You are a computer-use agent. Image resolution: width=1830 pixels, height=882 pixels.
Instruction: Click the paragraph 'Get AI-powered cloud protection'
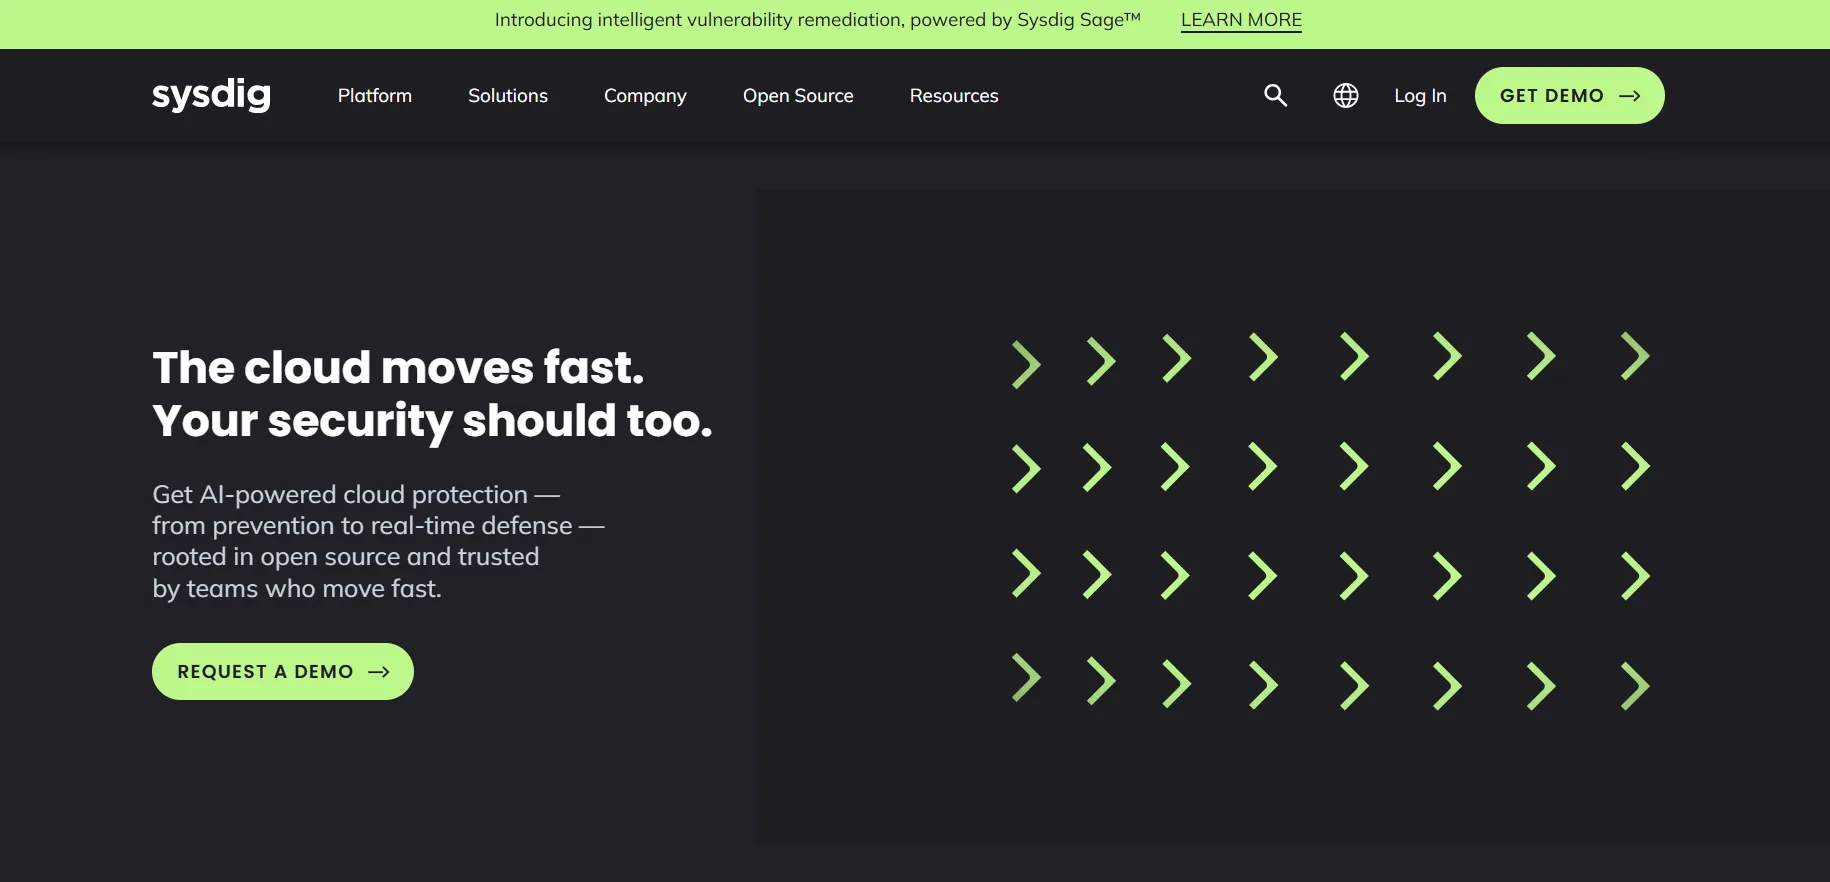click(x=378, y=541)
